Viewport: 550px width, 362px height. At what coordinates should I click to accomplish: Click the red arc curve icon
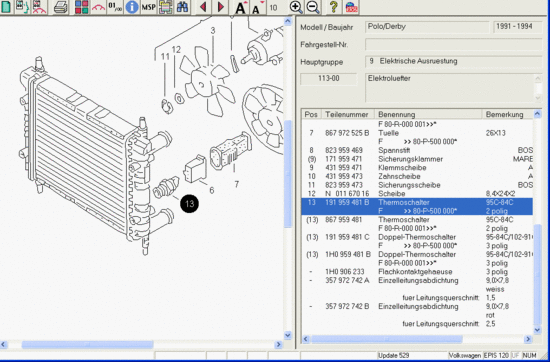(x=98, y=7)
